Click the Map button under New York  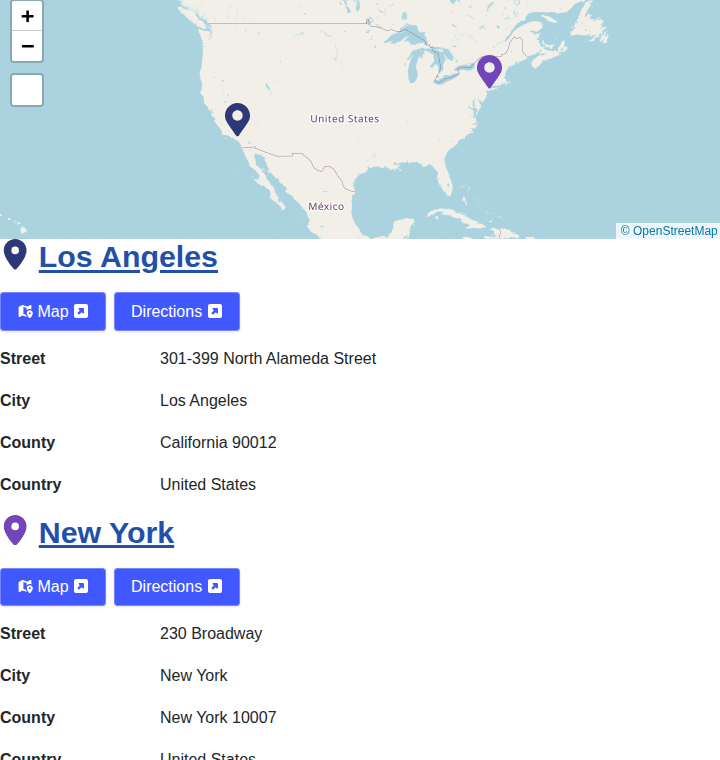click(53, 587)
